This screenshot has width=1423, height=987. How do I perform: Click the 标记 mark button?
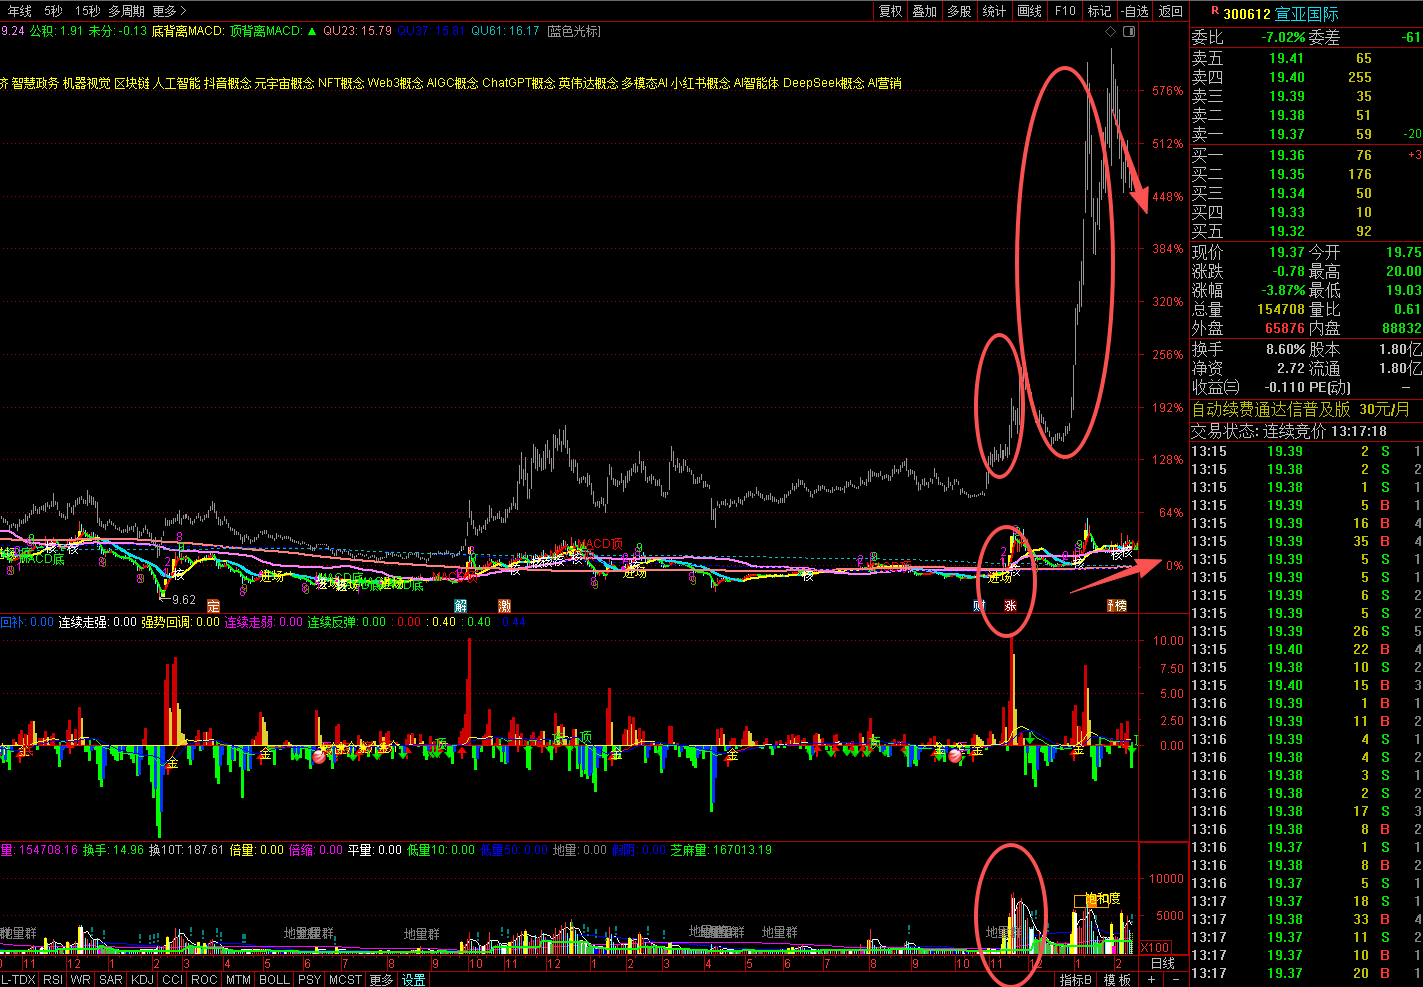[x=1100, y=11]
